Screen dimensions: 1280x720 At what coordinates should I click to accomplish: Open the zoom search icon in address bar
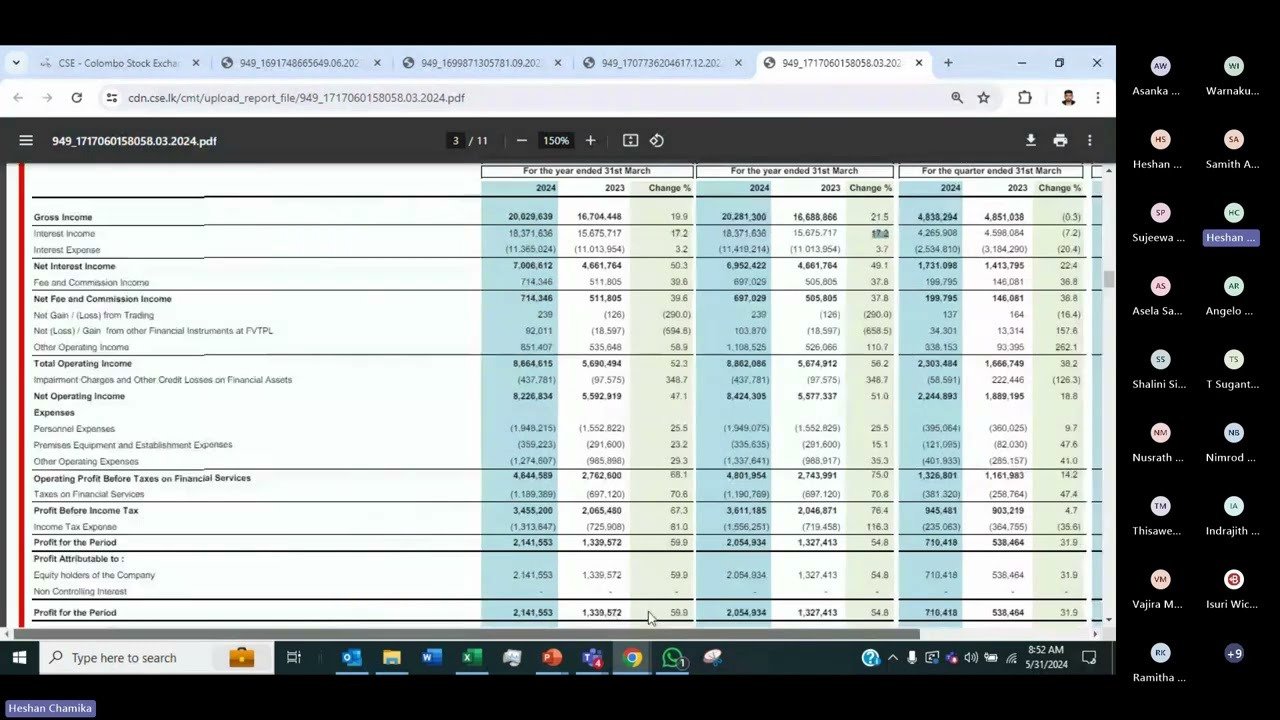click(x=957, y=97)
